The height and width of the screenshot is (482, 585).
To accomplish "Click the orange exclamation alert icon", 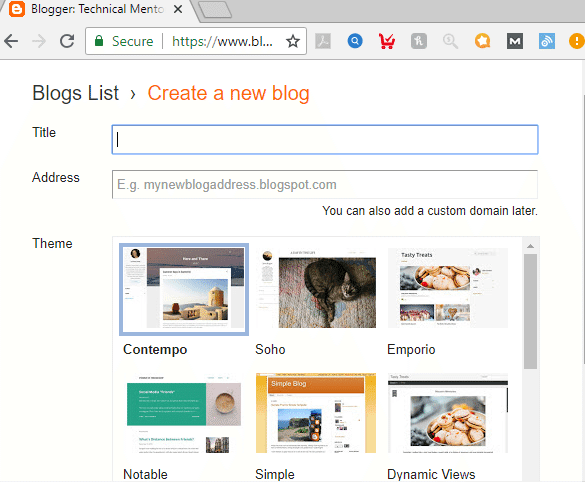I will tap(576, 41).
